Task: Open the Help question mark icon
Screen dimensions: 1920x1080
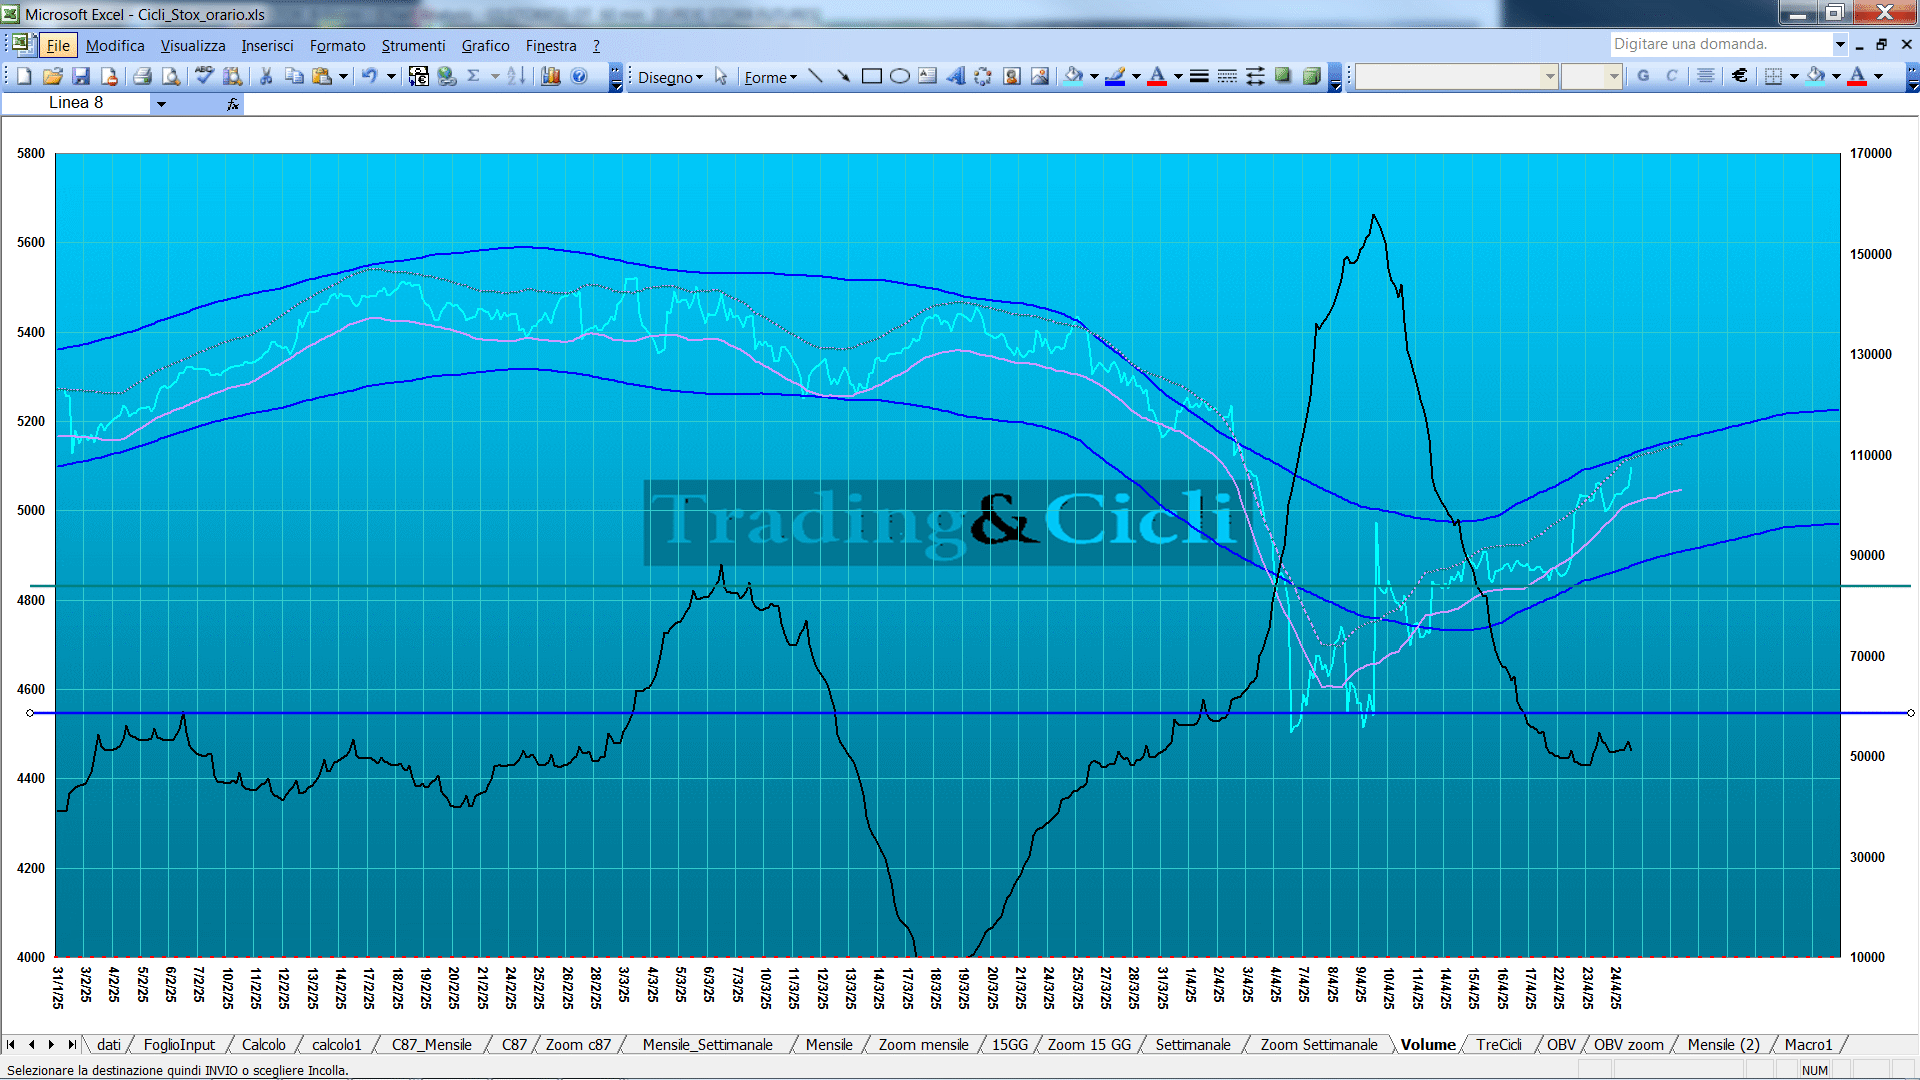Action: pos(579,76)
